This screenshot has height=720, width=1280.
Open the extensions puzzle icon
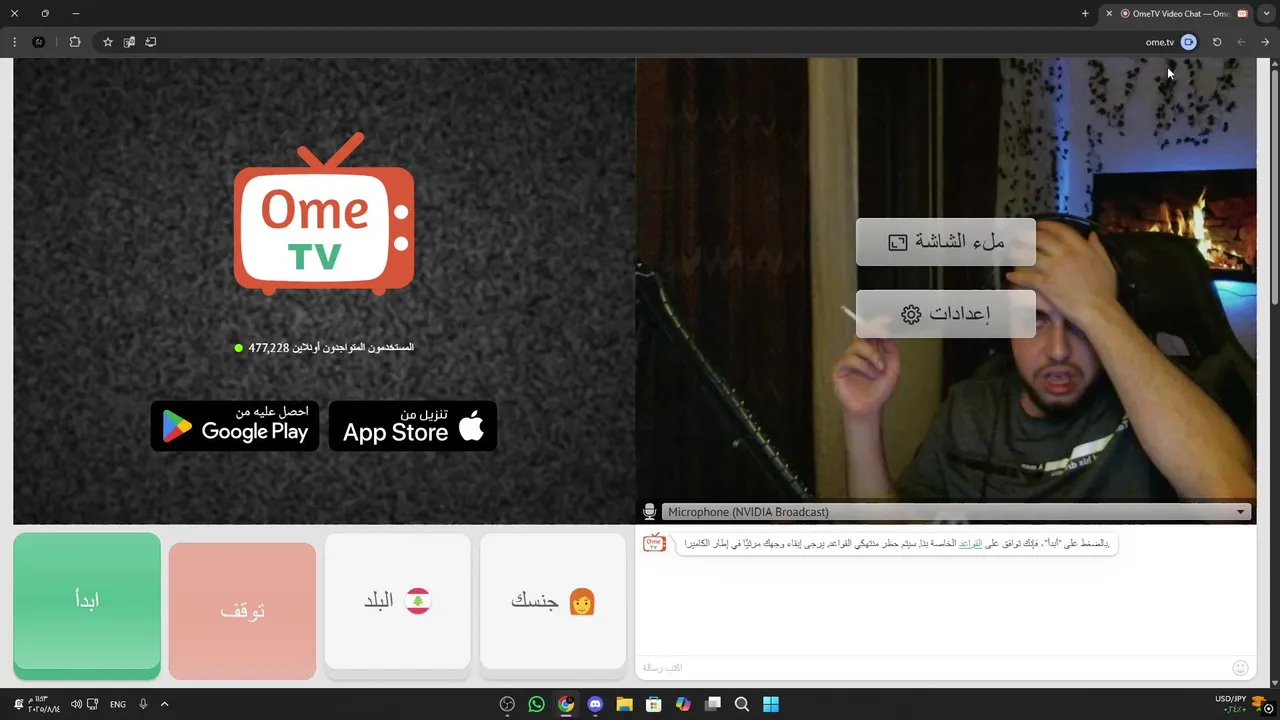[x=75, y=42]
